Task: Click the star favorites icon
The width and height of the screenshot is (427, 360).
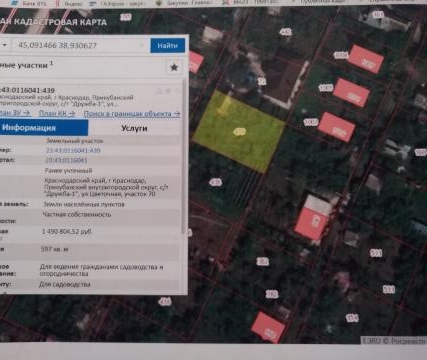Action: tap(174, 67)
